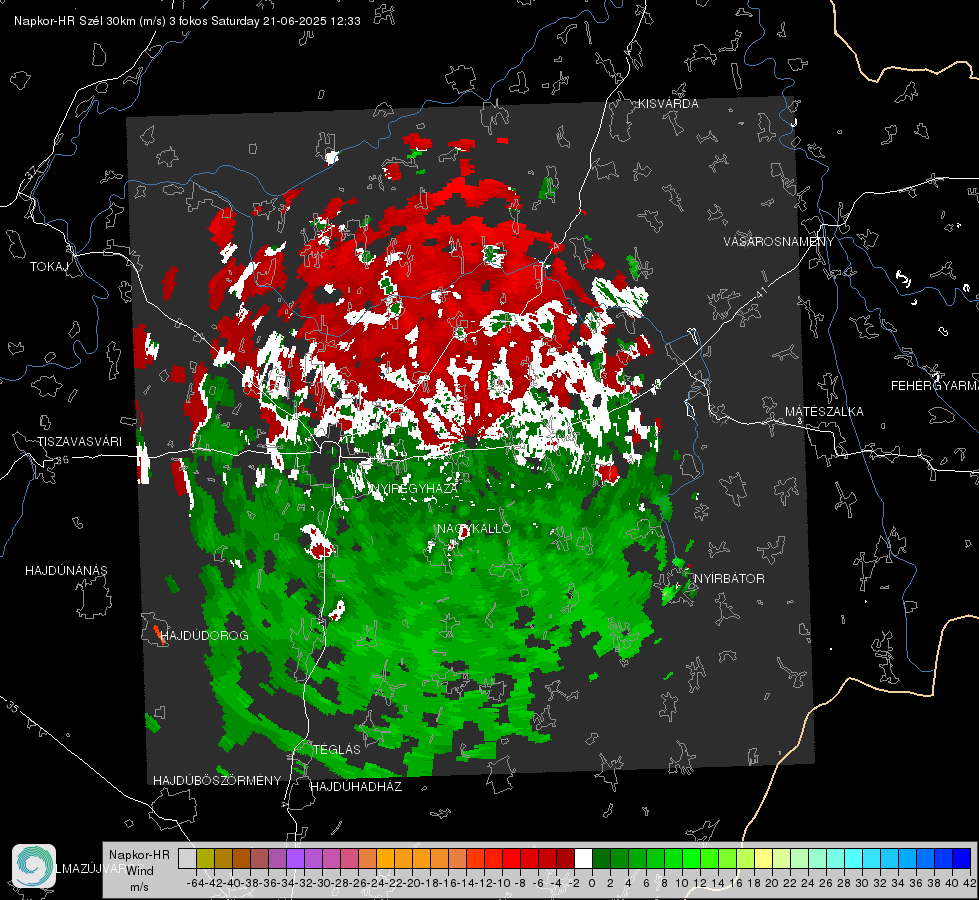Select the dark red legend swatch between -4 and -2
Viewport: 979px width, 900px height.
[x=565, y=858]
